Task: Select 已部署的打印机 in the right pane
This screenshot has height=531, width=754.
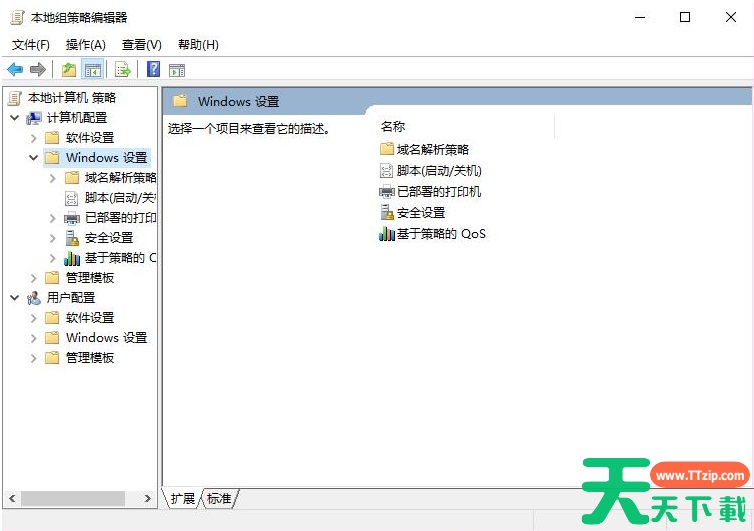Action: click(438, 191)
